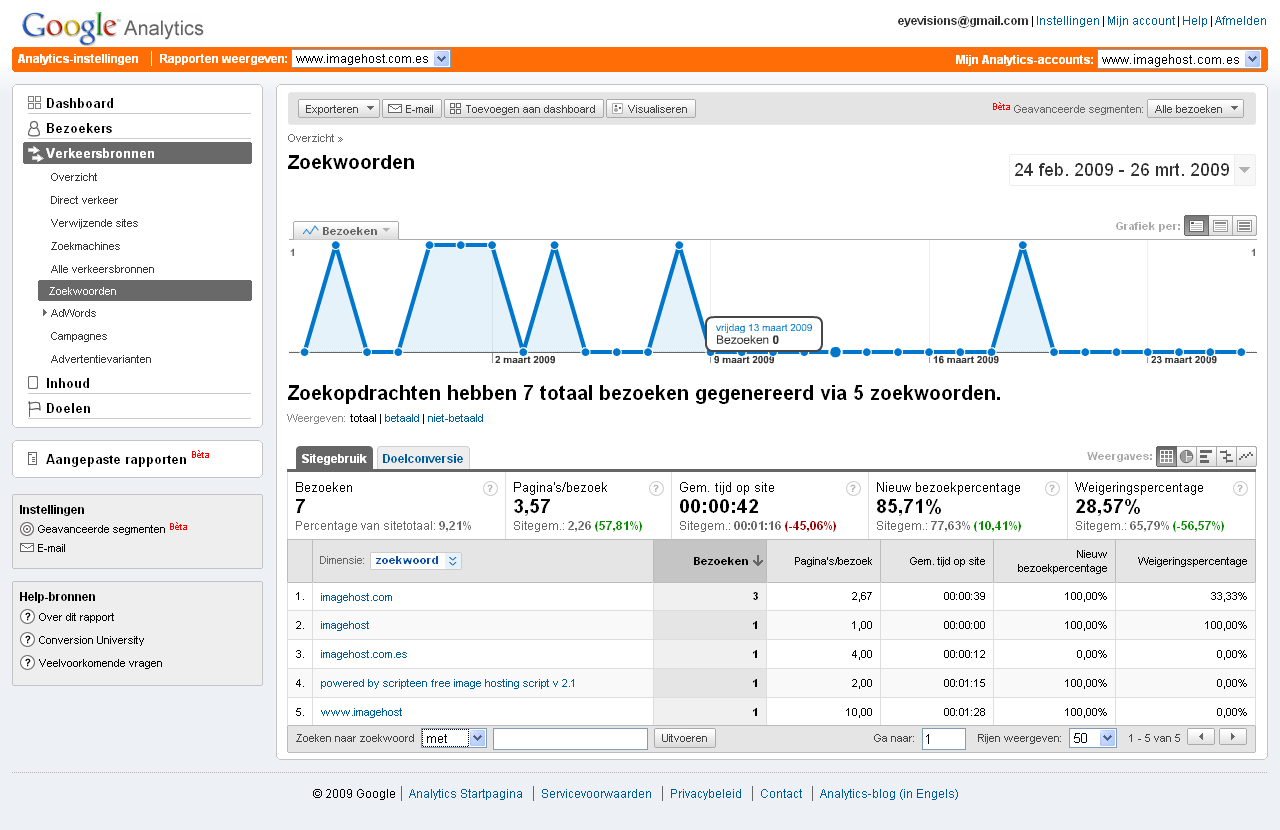Open Mijn account link

point(1141,21)
